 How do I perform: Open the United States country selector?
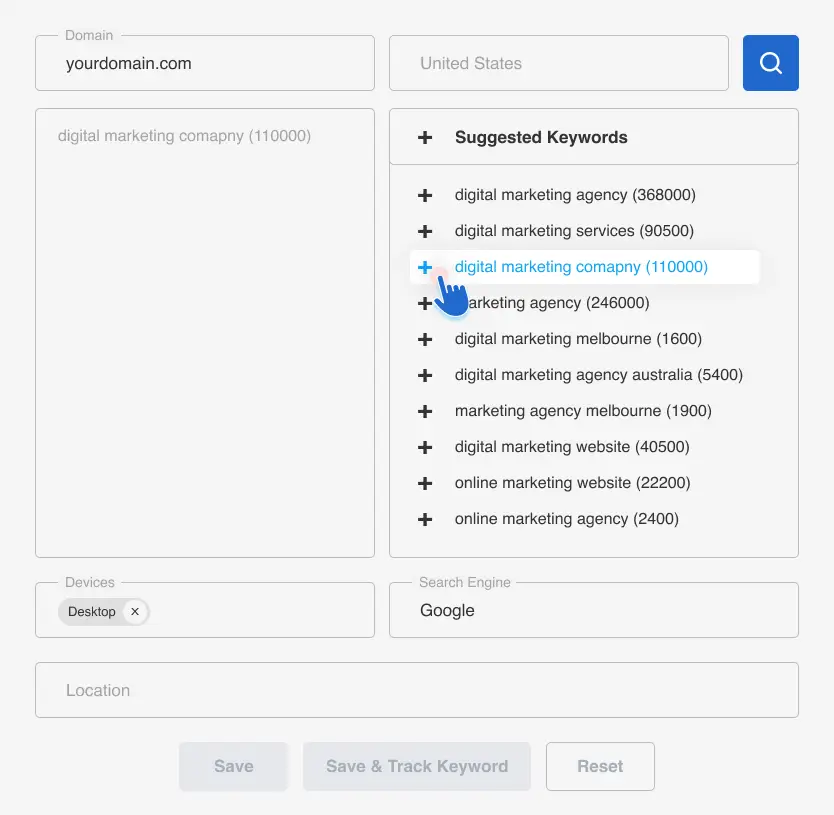(x=558, y=62)
